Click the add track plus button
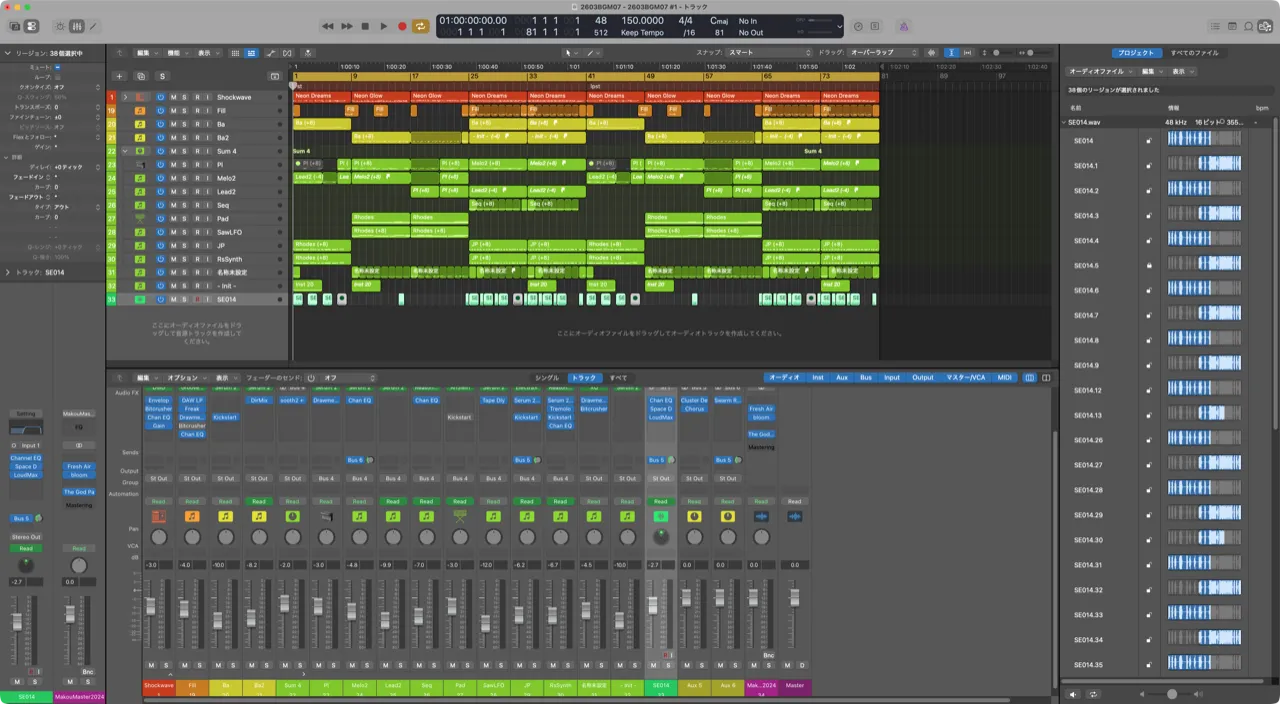The image size is (1280, 704). (119, 76)
